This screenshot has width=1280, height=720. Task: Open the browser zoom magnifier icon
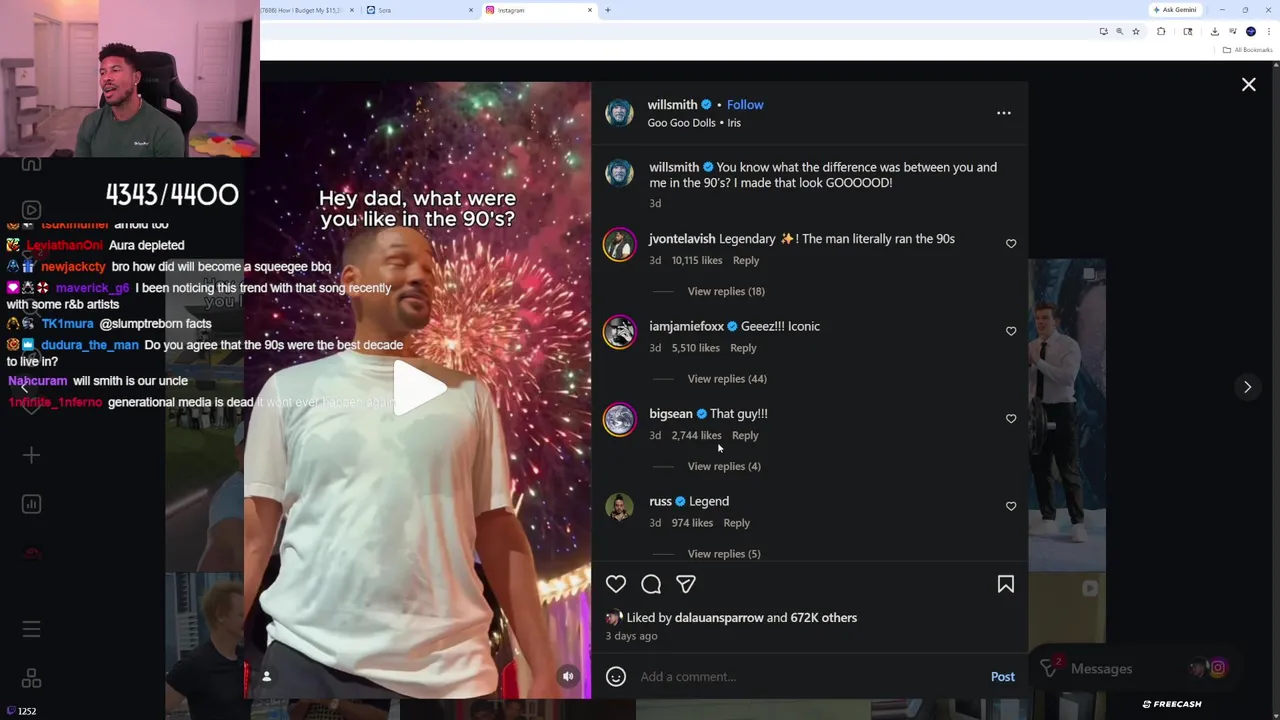tap(1119, 31)
